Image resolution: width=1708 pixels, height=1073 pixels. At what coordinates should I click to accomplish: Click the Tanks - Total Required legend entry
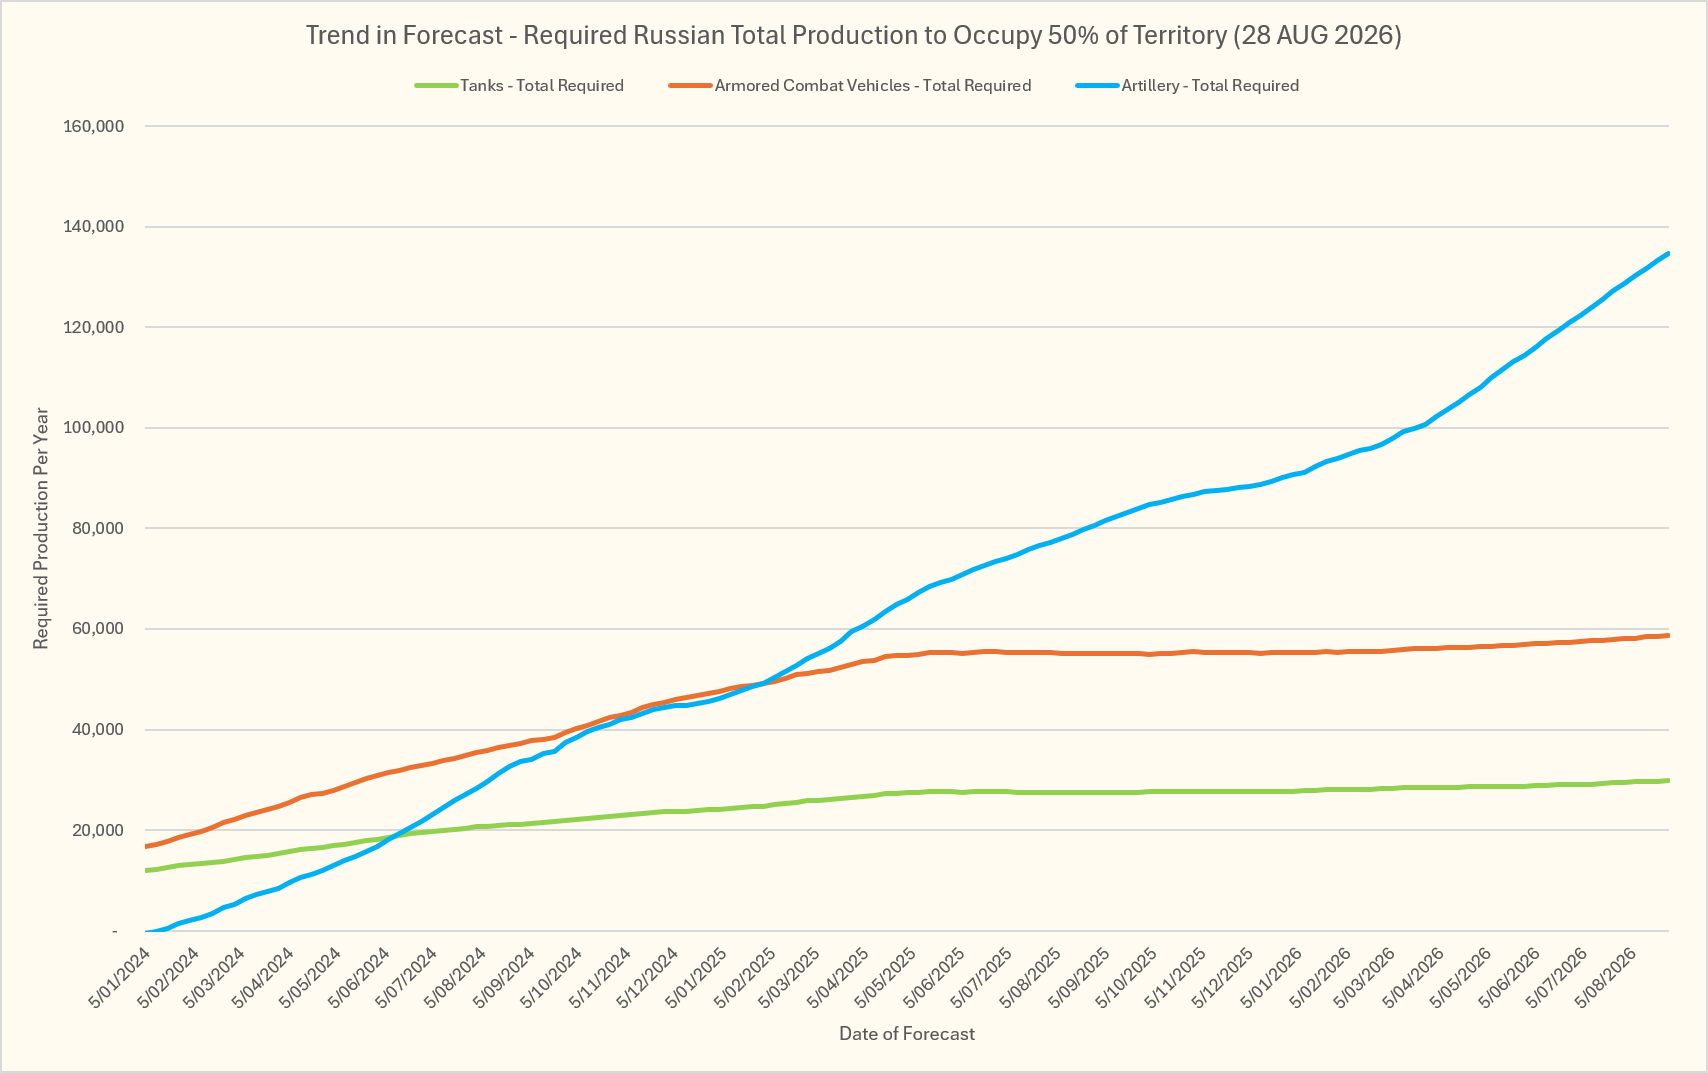(x=520, y=86)
